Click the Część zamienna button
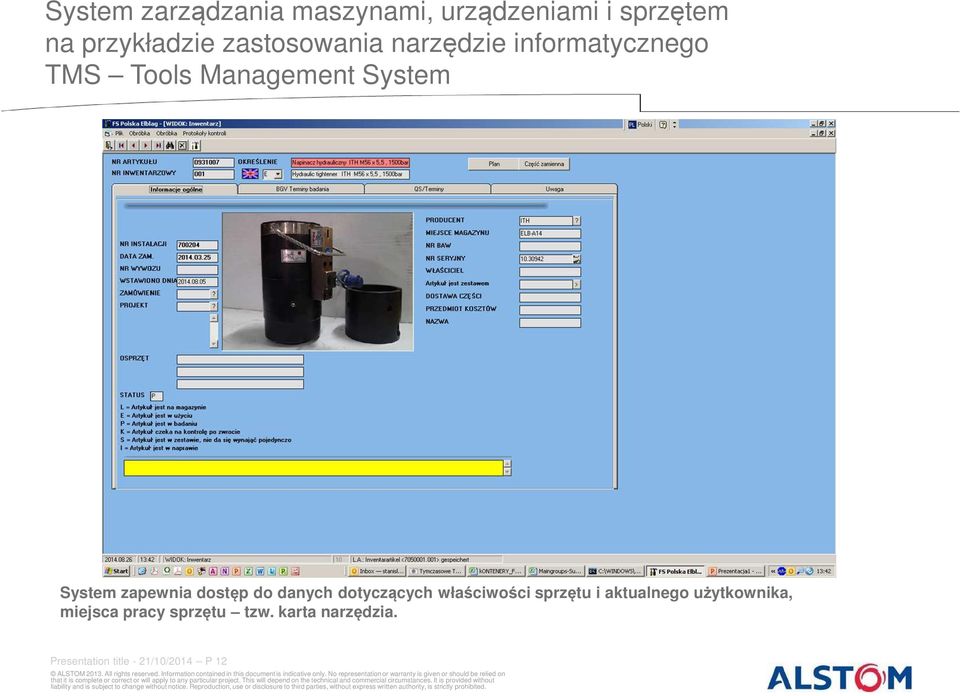This screenshot has width=960, height=696. pyautogui.click(x=544, y=164)
